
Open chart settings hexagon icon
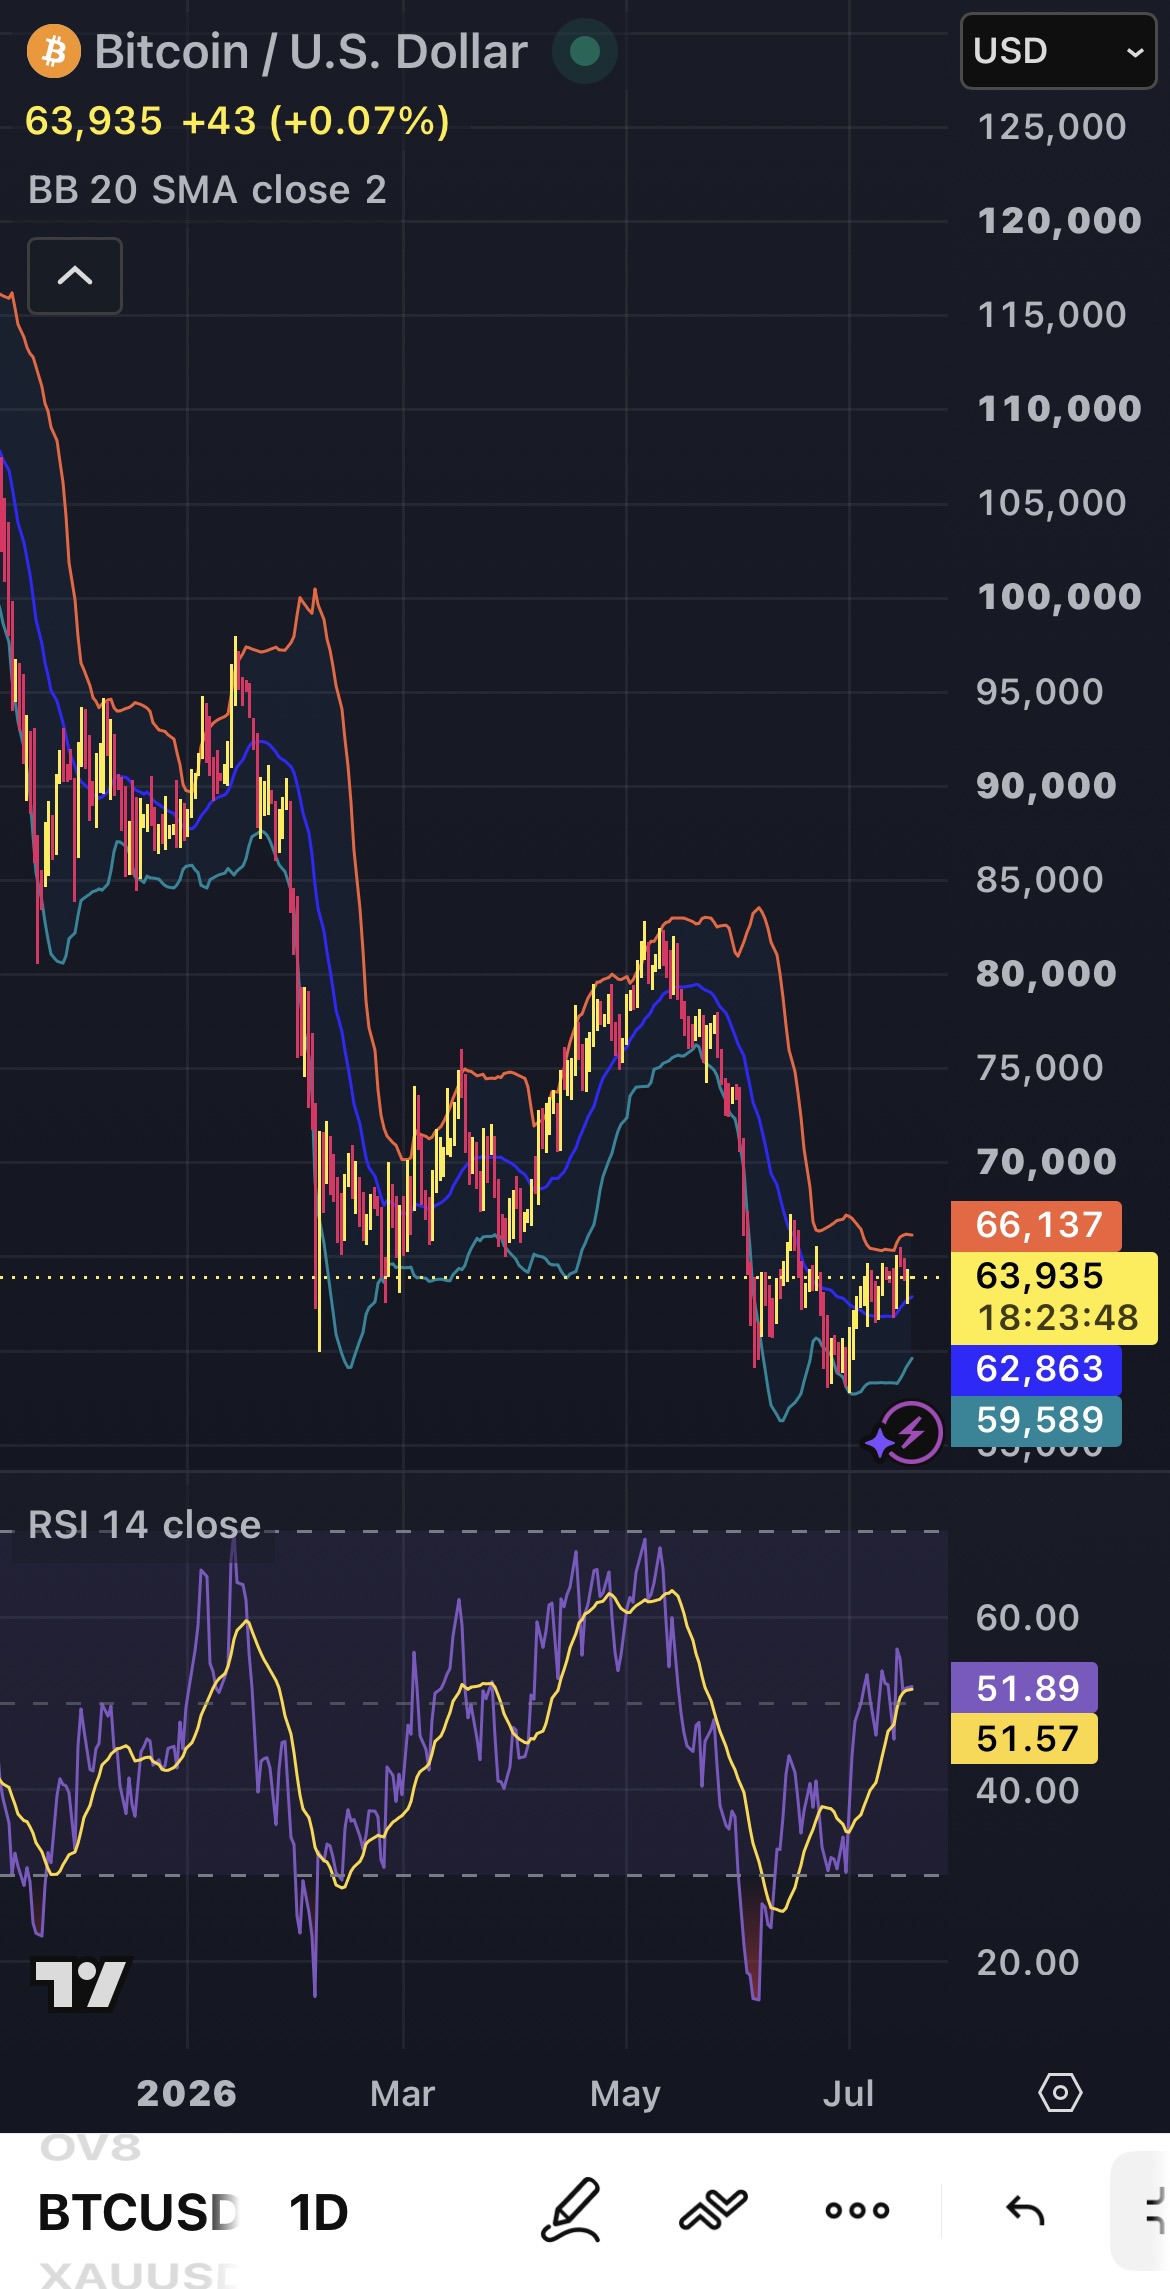point(1060,2092)
